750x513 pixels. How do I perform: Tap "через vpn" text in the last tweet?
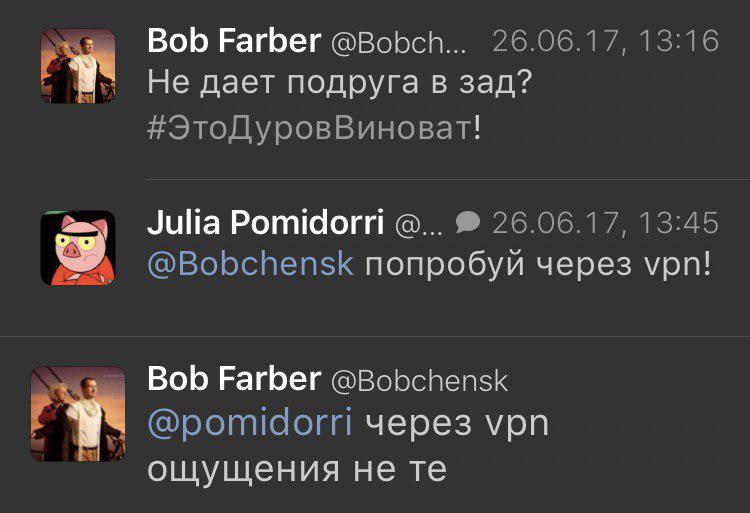pyautogui.click(x=457, y=423)
